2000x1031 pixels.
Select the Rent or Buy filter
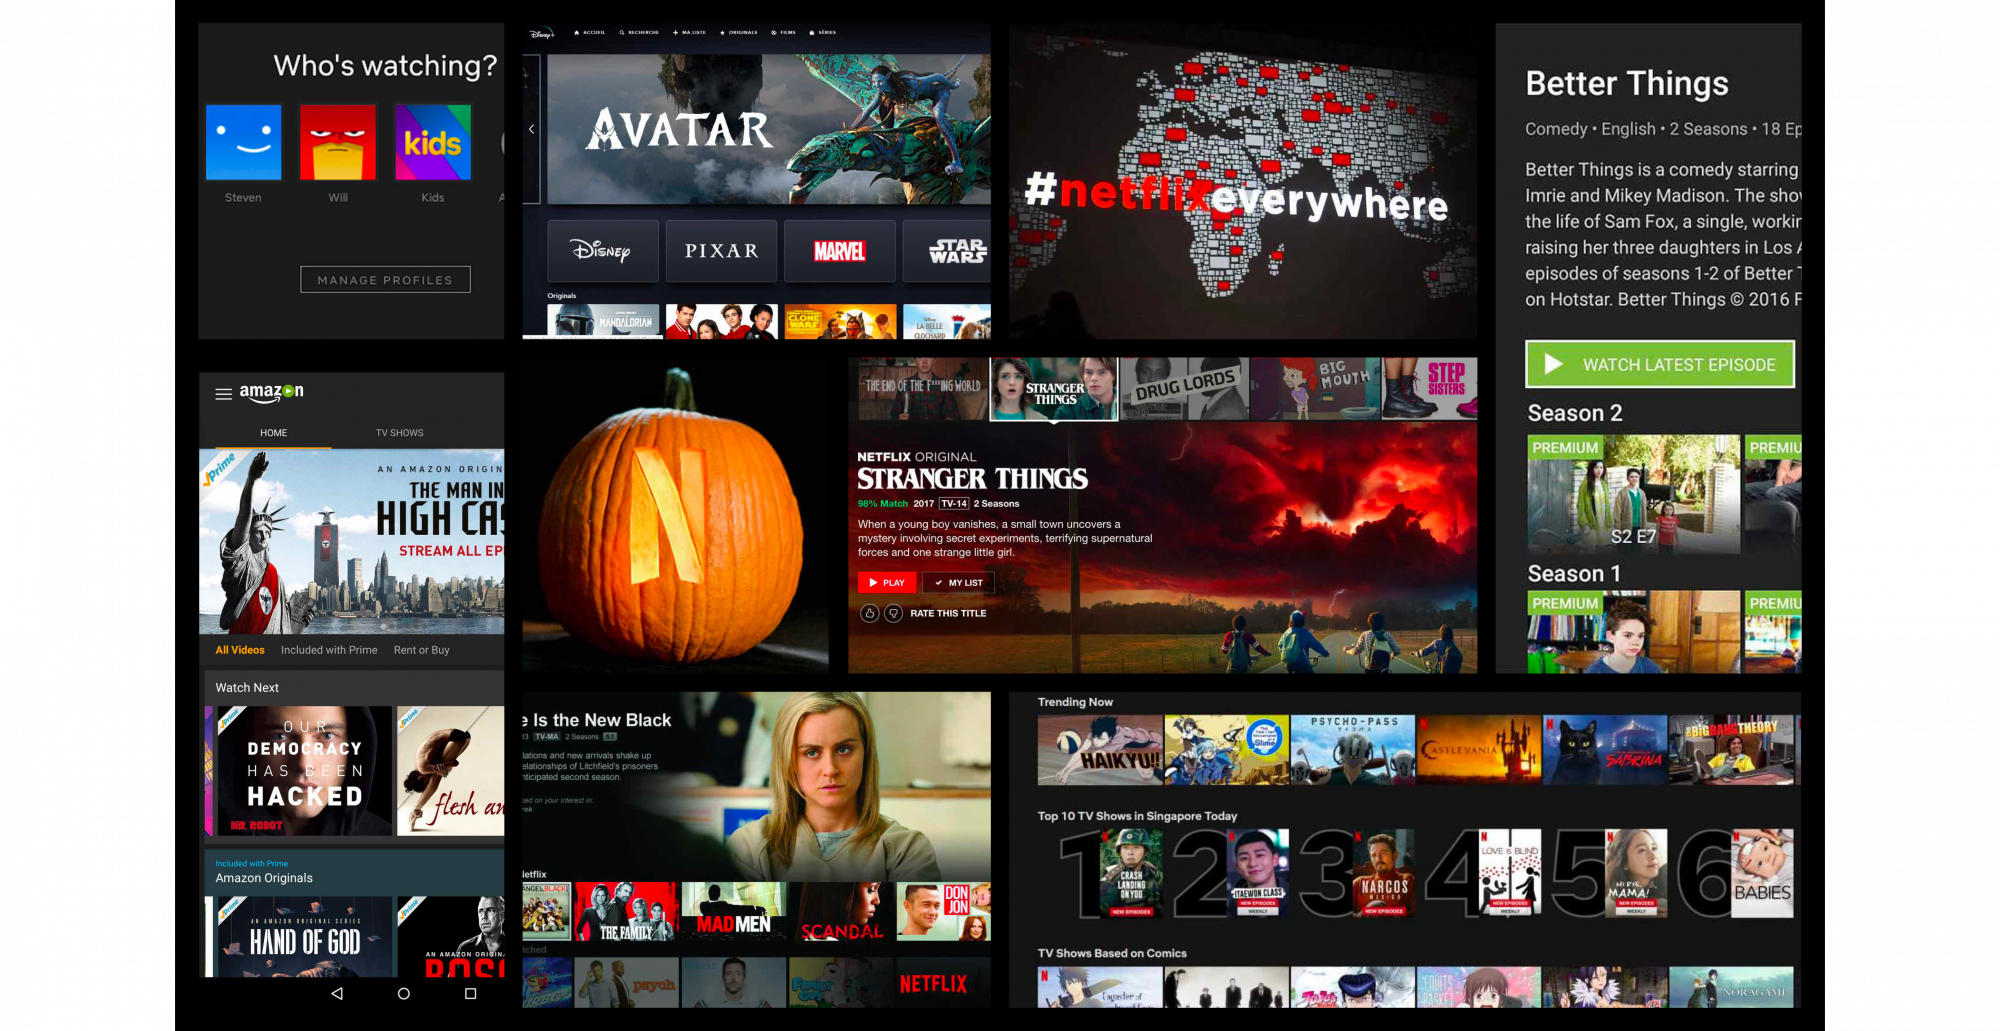(421, 650)
